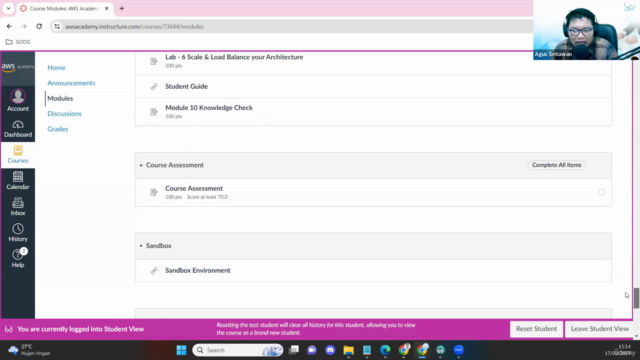Image resolution: width=640 pixels, height=360 pixels.
Task: Open site information icon in address bar
Action: pos(57,27)
